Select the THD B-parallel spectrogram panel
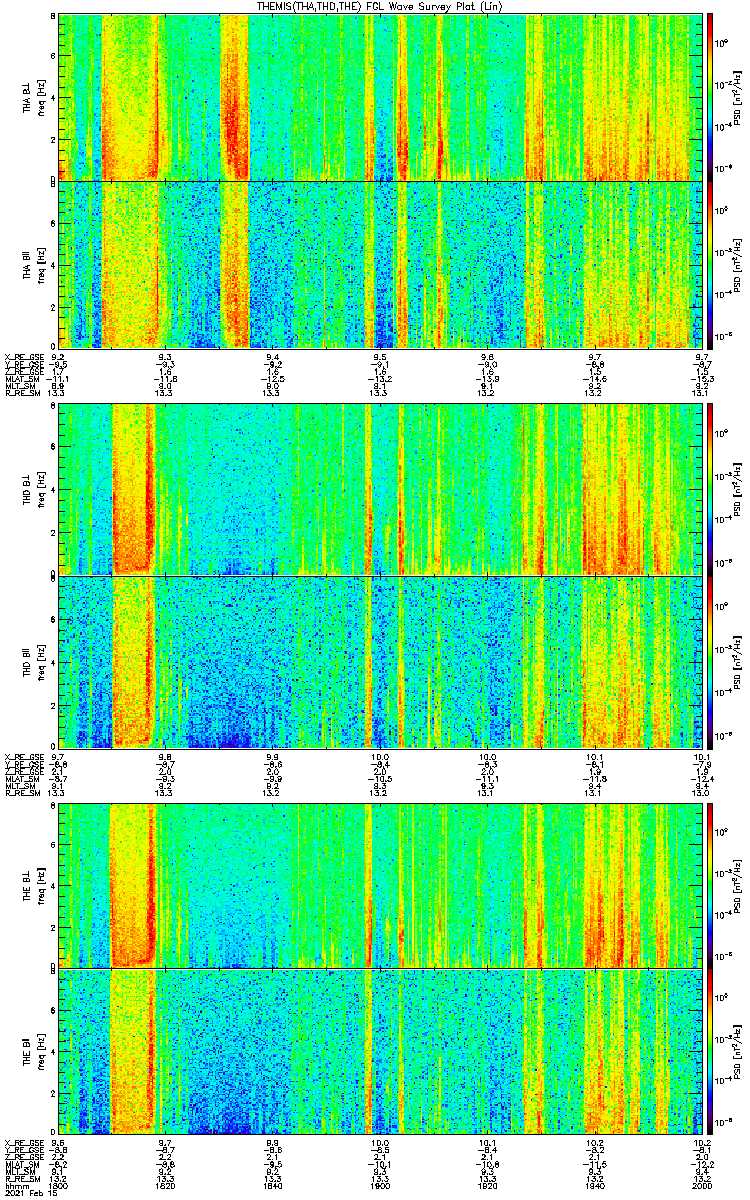This screenshot has width=750, height=1200. (379, 661)
